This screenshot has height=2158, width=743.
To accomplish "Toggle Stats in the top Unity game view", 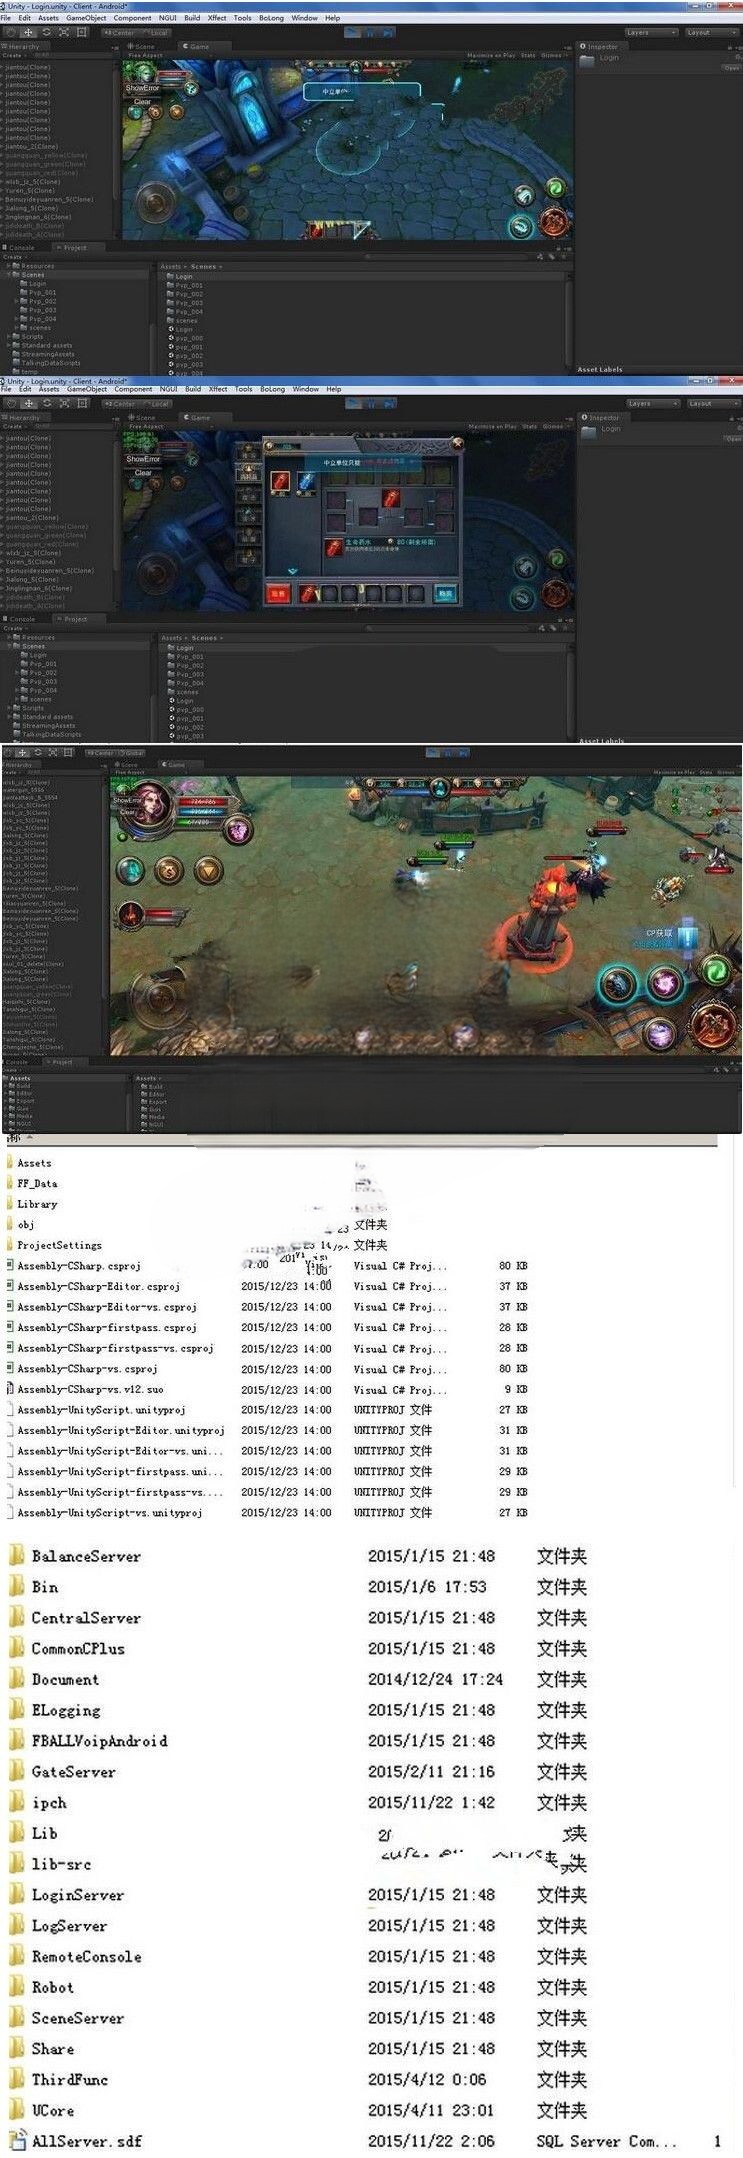I will [x=528, y=55].
